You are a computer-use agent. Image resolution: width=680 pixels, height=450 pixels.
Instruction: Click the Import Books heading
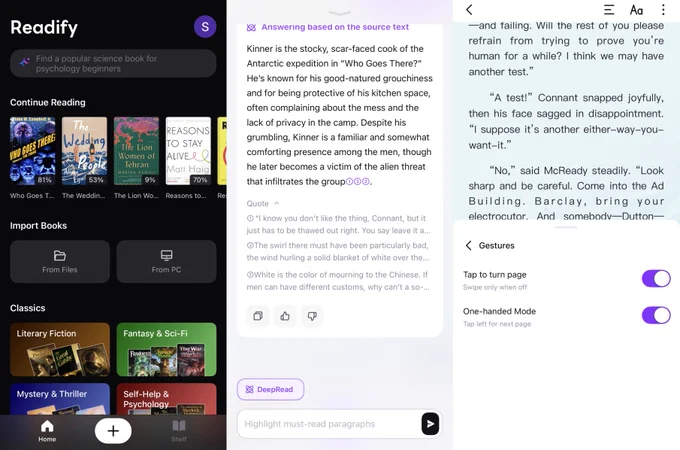(x=39, y=225)
